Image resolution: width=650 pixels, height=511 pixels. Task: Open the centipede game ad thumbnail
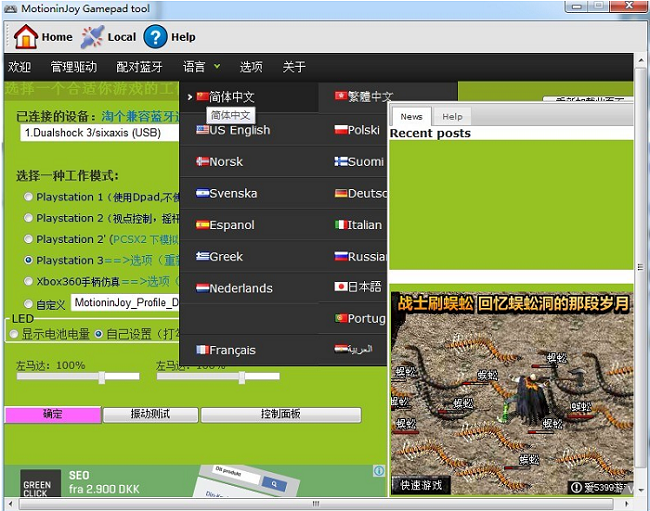(x=512, y=393)
